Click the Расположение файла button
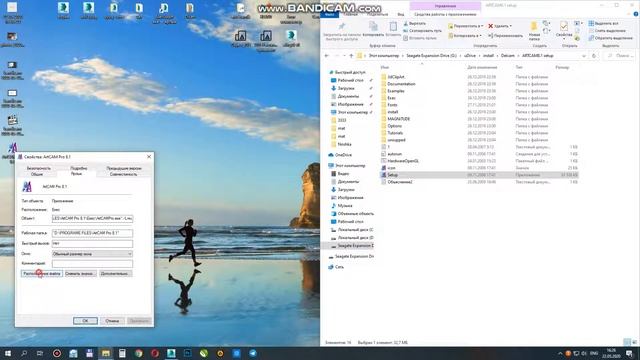 tap(42, 273)
